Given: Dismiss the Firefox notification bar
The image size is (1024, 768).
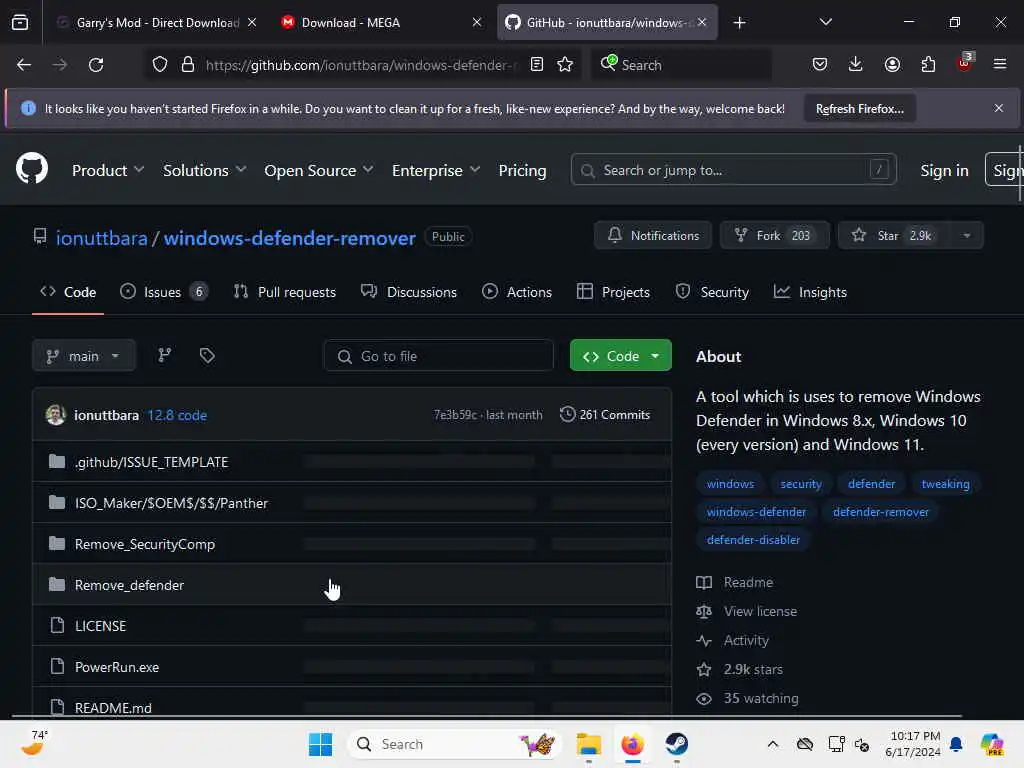Looking at the screenshot, I should (999, 108).
